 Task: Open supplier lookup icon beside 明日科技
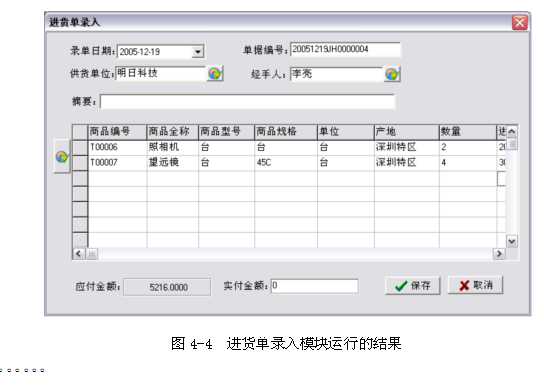point(215,74)
